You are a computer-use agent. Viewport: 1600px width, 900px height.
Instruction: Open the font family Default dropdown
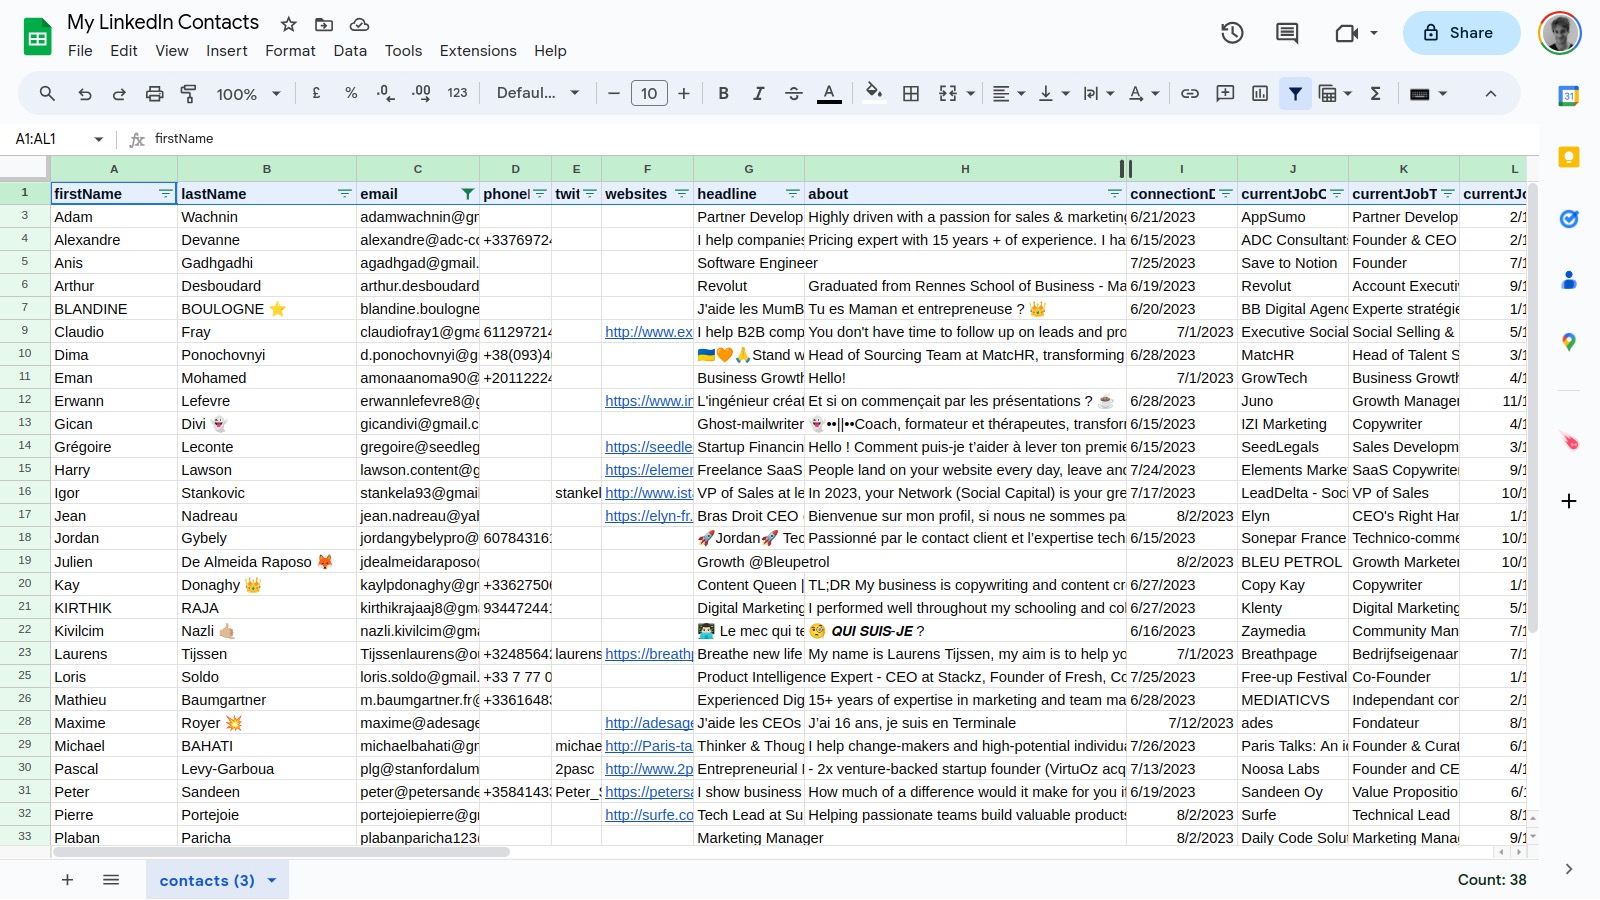pyautogui.click(x=538, y=93)
